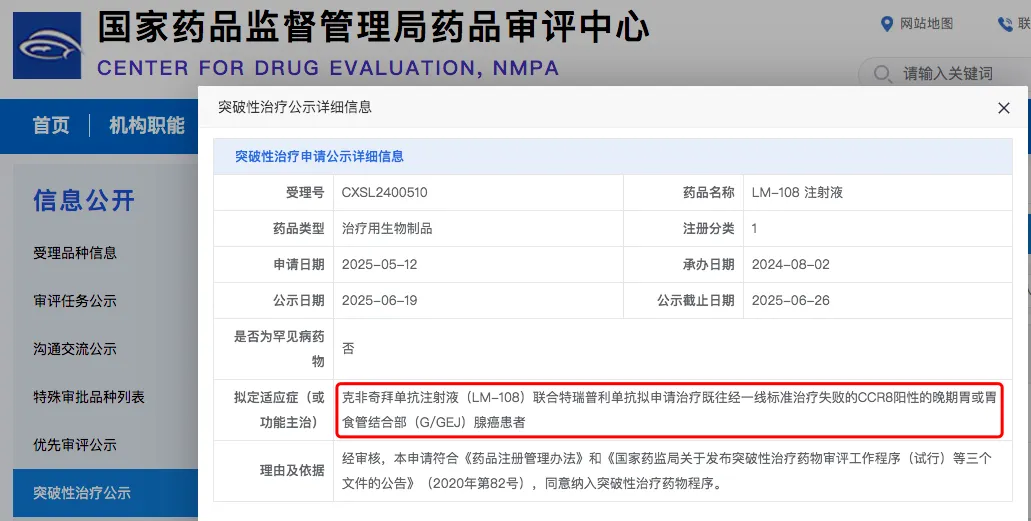Click the site map location pin icon

887,24
